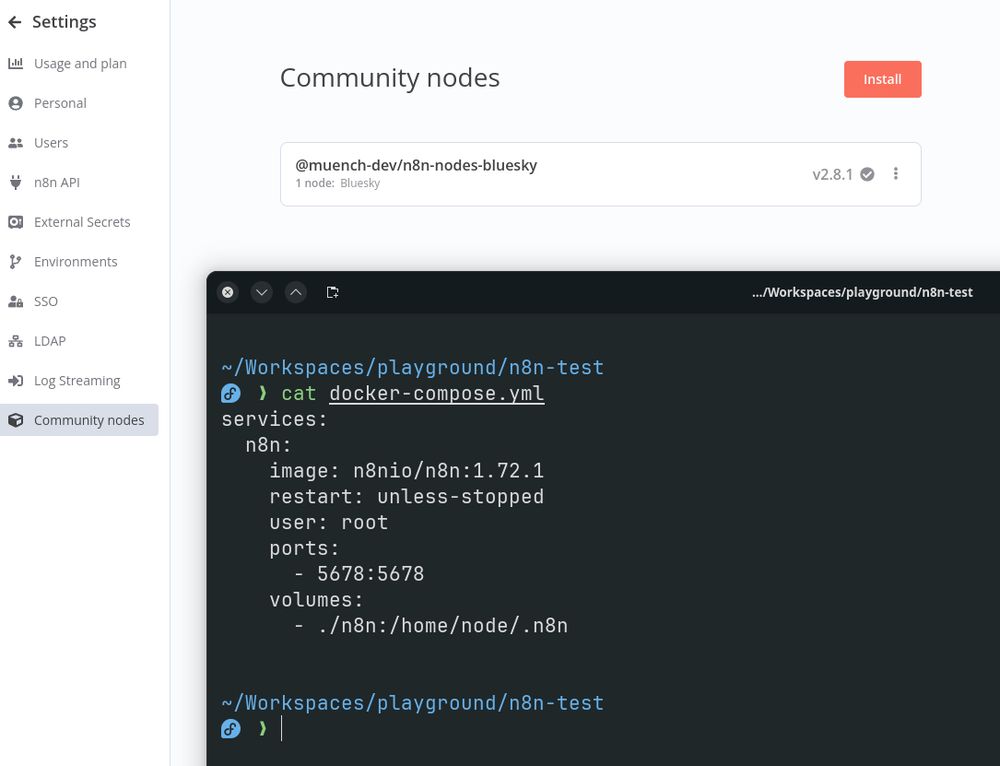Click the Users group icon
The width and height of the screenshot is (1000, 766).
click(15, 143)
